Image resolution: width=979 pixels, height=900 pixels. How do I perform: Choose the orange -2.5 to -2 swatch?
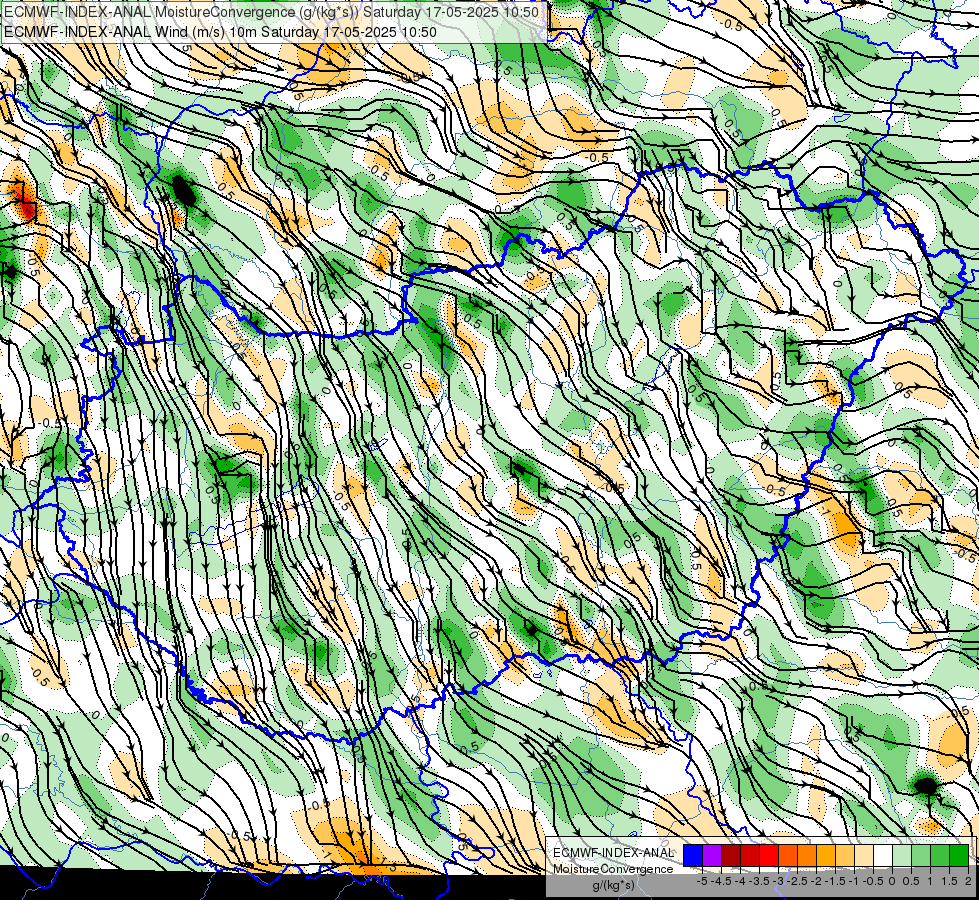pos(807,855)
